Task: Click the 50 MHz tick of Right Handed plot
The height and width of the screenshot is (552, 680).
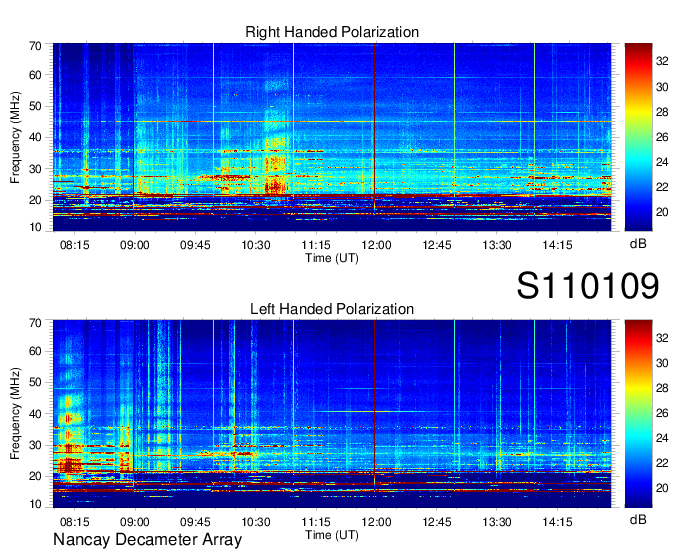Action: pyautogui.click(x=35, y=106)
